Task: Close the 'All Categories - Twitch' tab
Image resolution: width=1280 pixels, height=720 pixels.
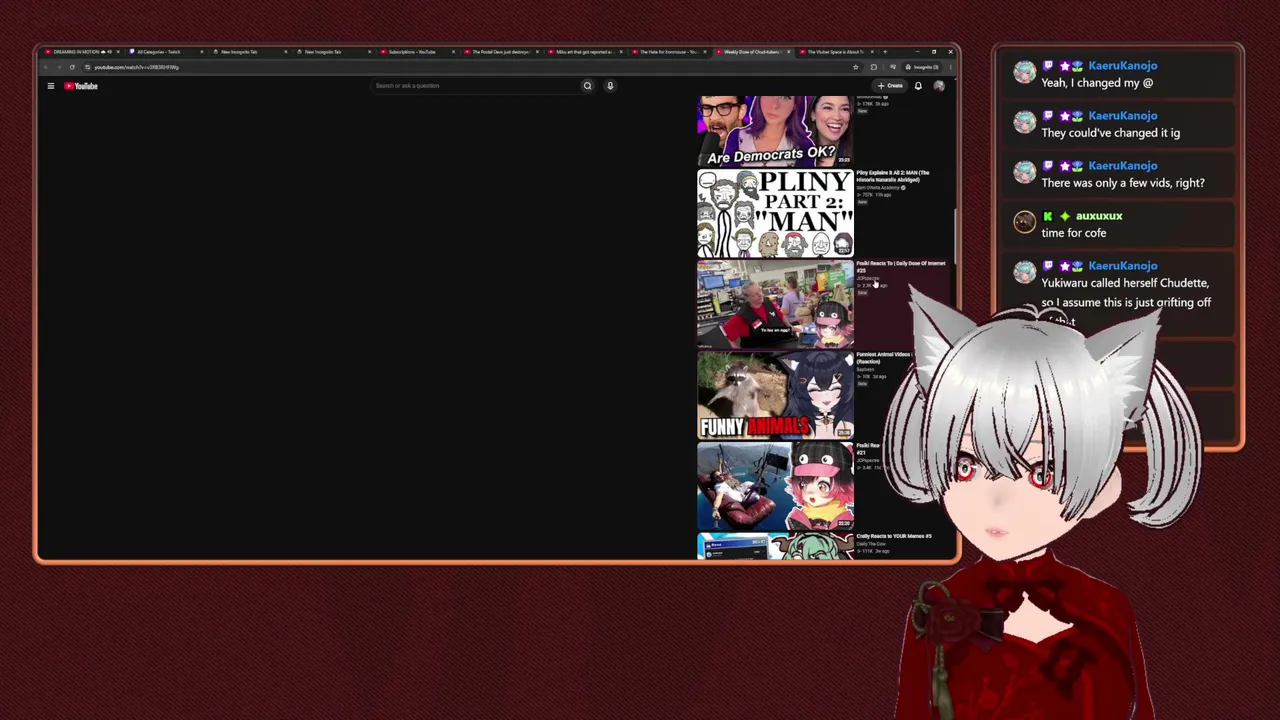Action: point(201,52)
